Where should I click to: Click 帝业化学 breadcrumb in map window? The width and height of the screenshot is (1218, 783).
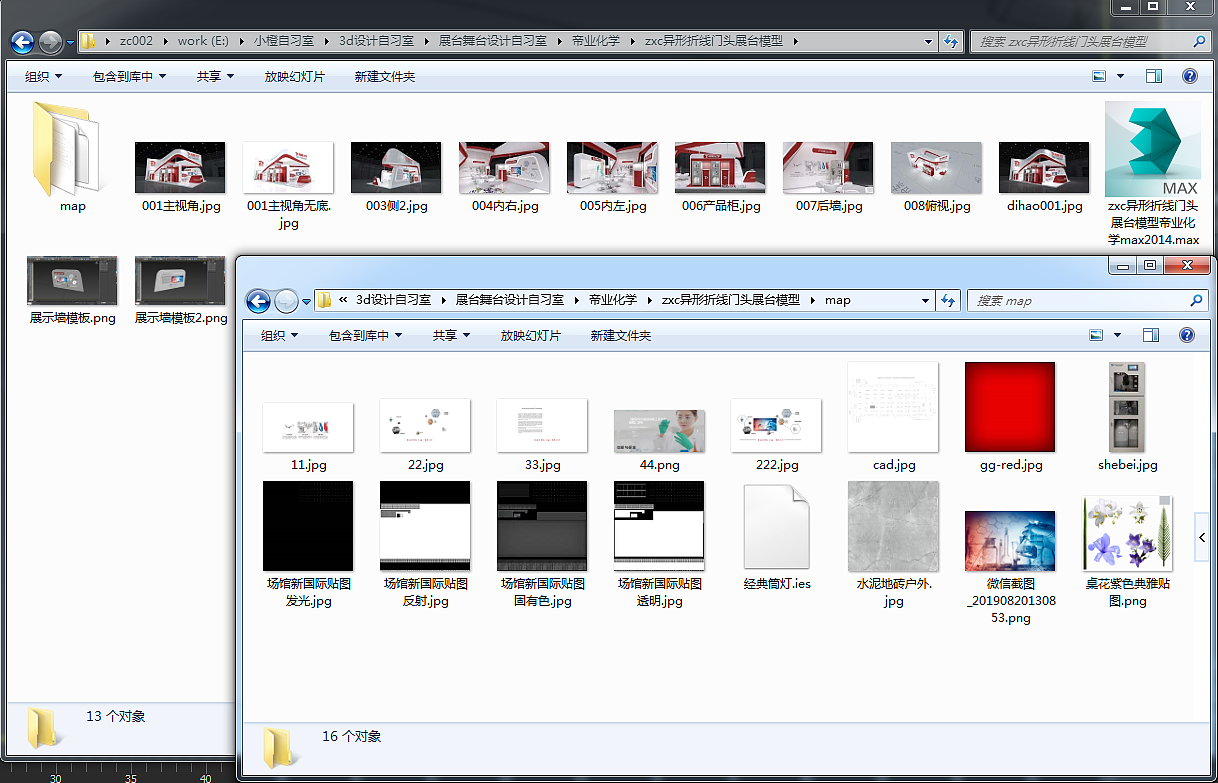point(612,300)
